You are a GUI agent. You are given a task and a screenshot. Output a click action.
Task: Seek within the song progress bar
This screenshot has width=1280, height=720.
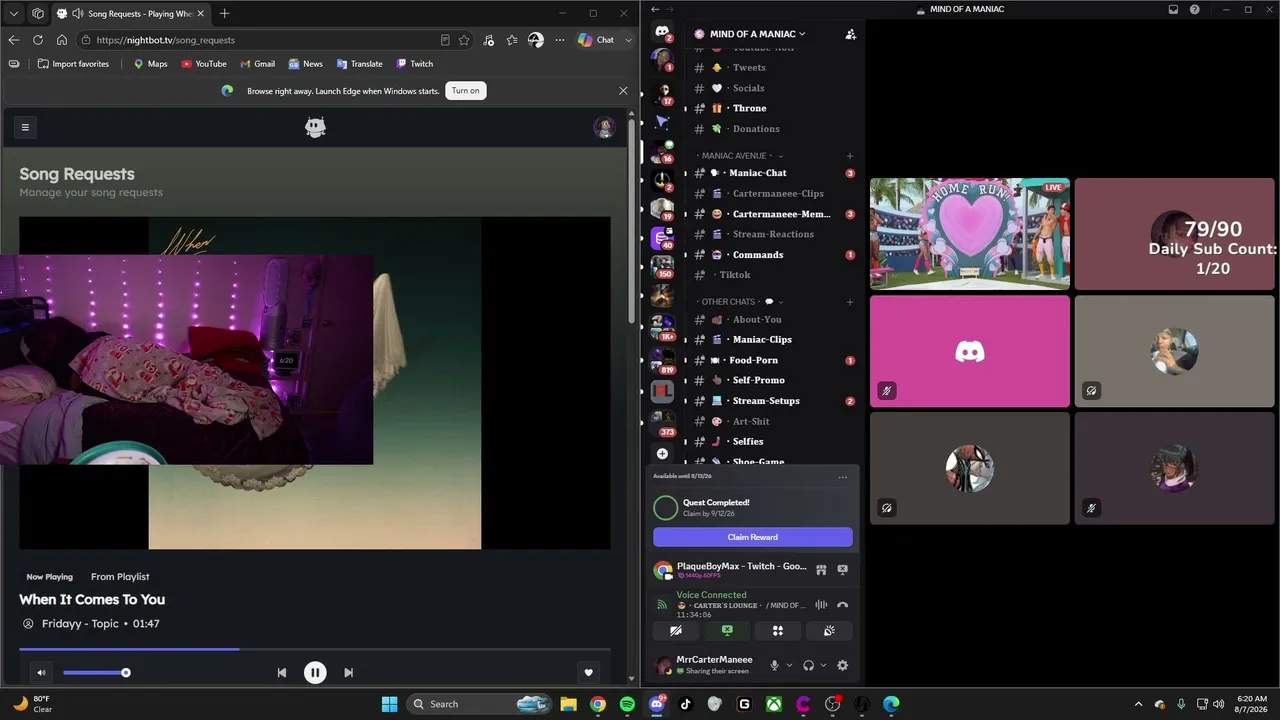click(x=314, y=649)
